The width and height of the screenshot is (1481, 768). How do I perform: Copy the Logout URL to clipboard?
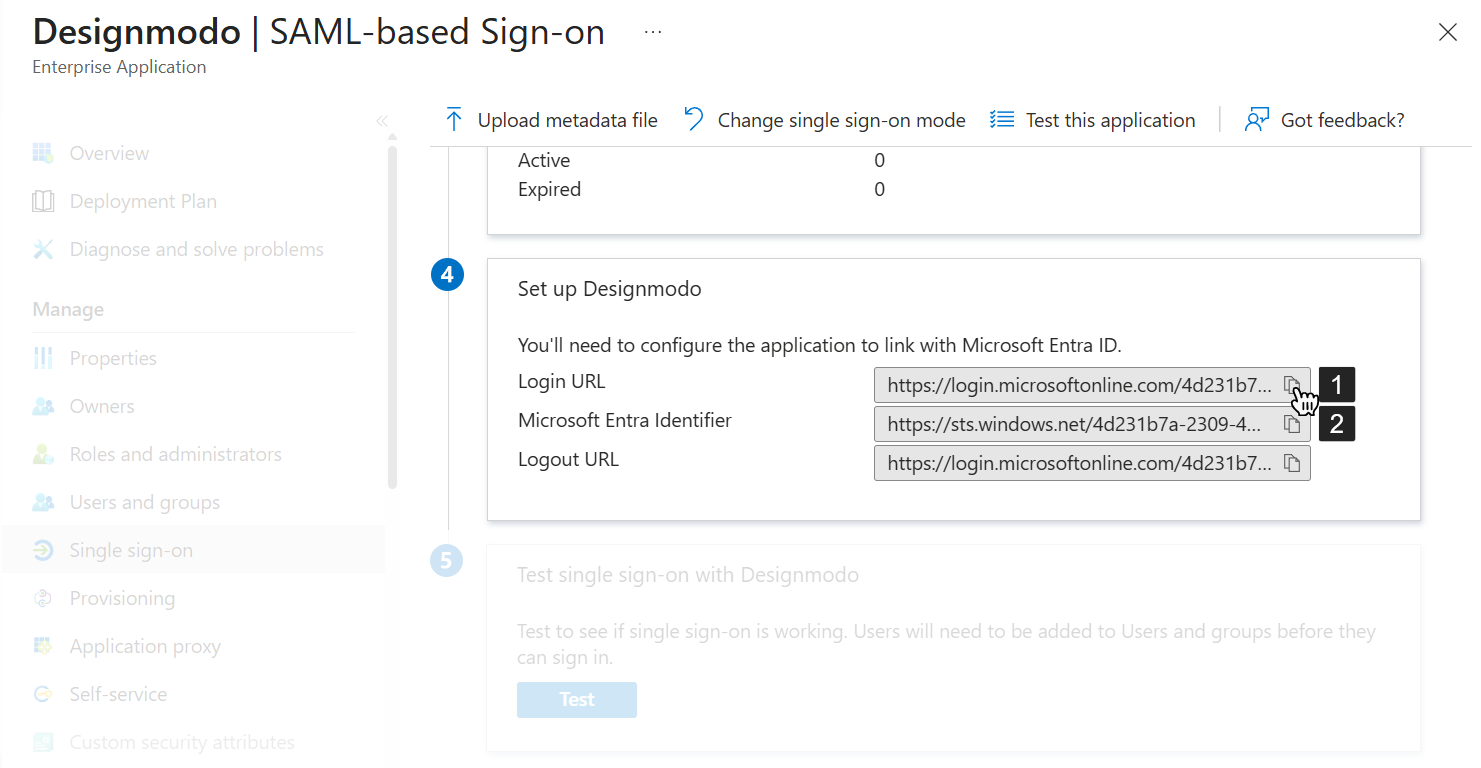[x=1292, y=464]
